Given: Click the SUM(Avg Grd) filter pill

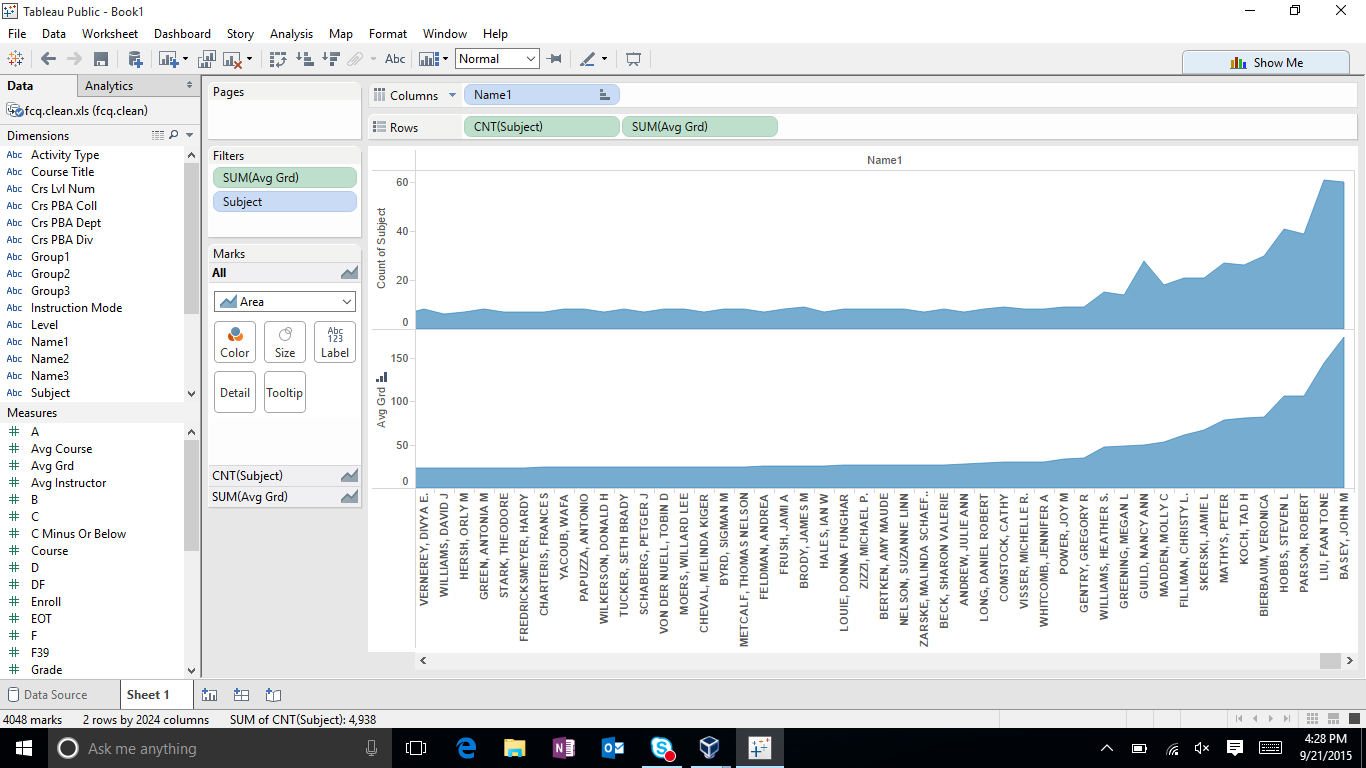Looking at the screenshot, I should click(x=285, y=178).
